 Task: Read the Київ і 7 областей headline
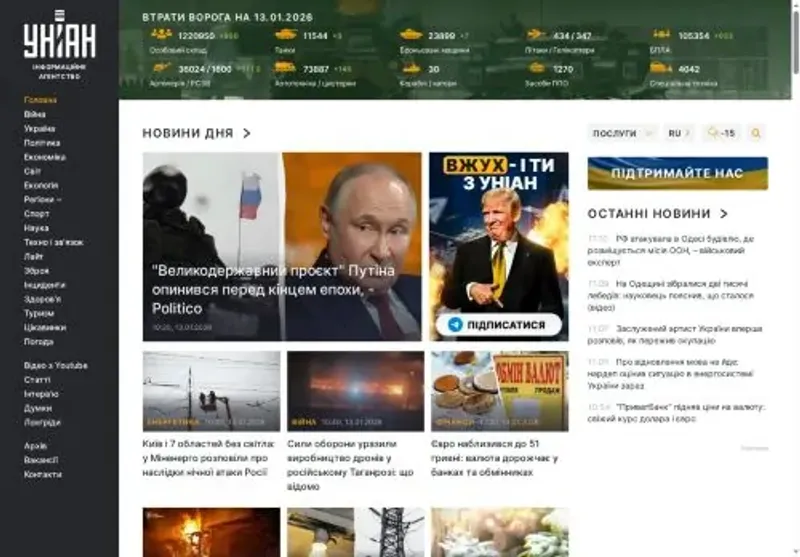tap(209, 458)
